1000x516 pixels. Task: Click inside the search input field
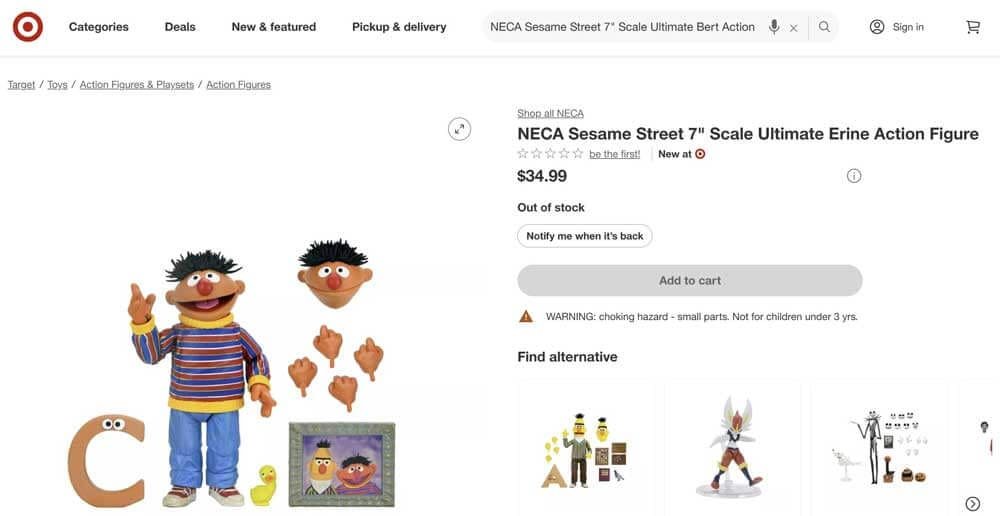click(622, 27)
